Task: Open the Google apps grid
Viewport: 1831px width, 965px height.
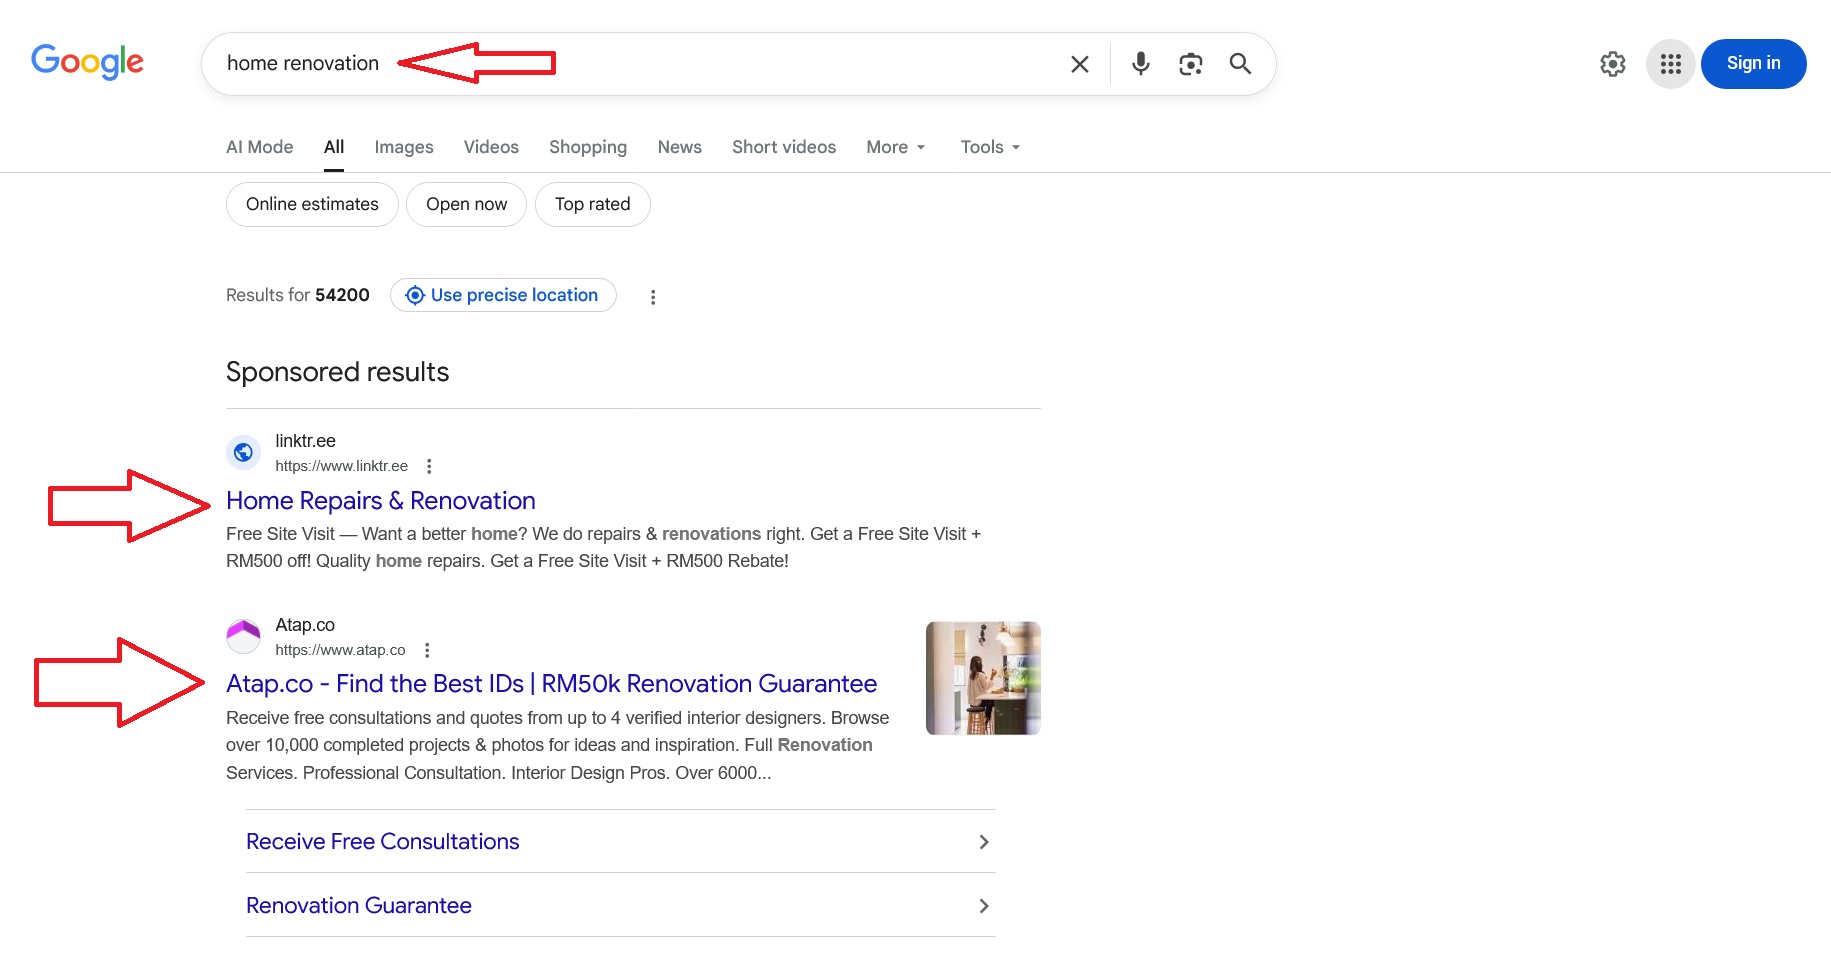Action: pos(1670,64)
